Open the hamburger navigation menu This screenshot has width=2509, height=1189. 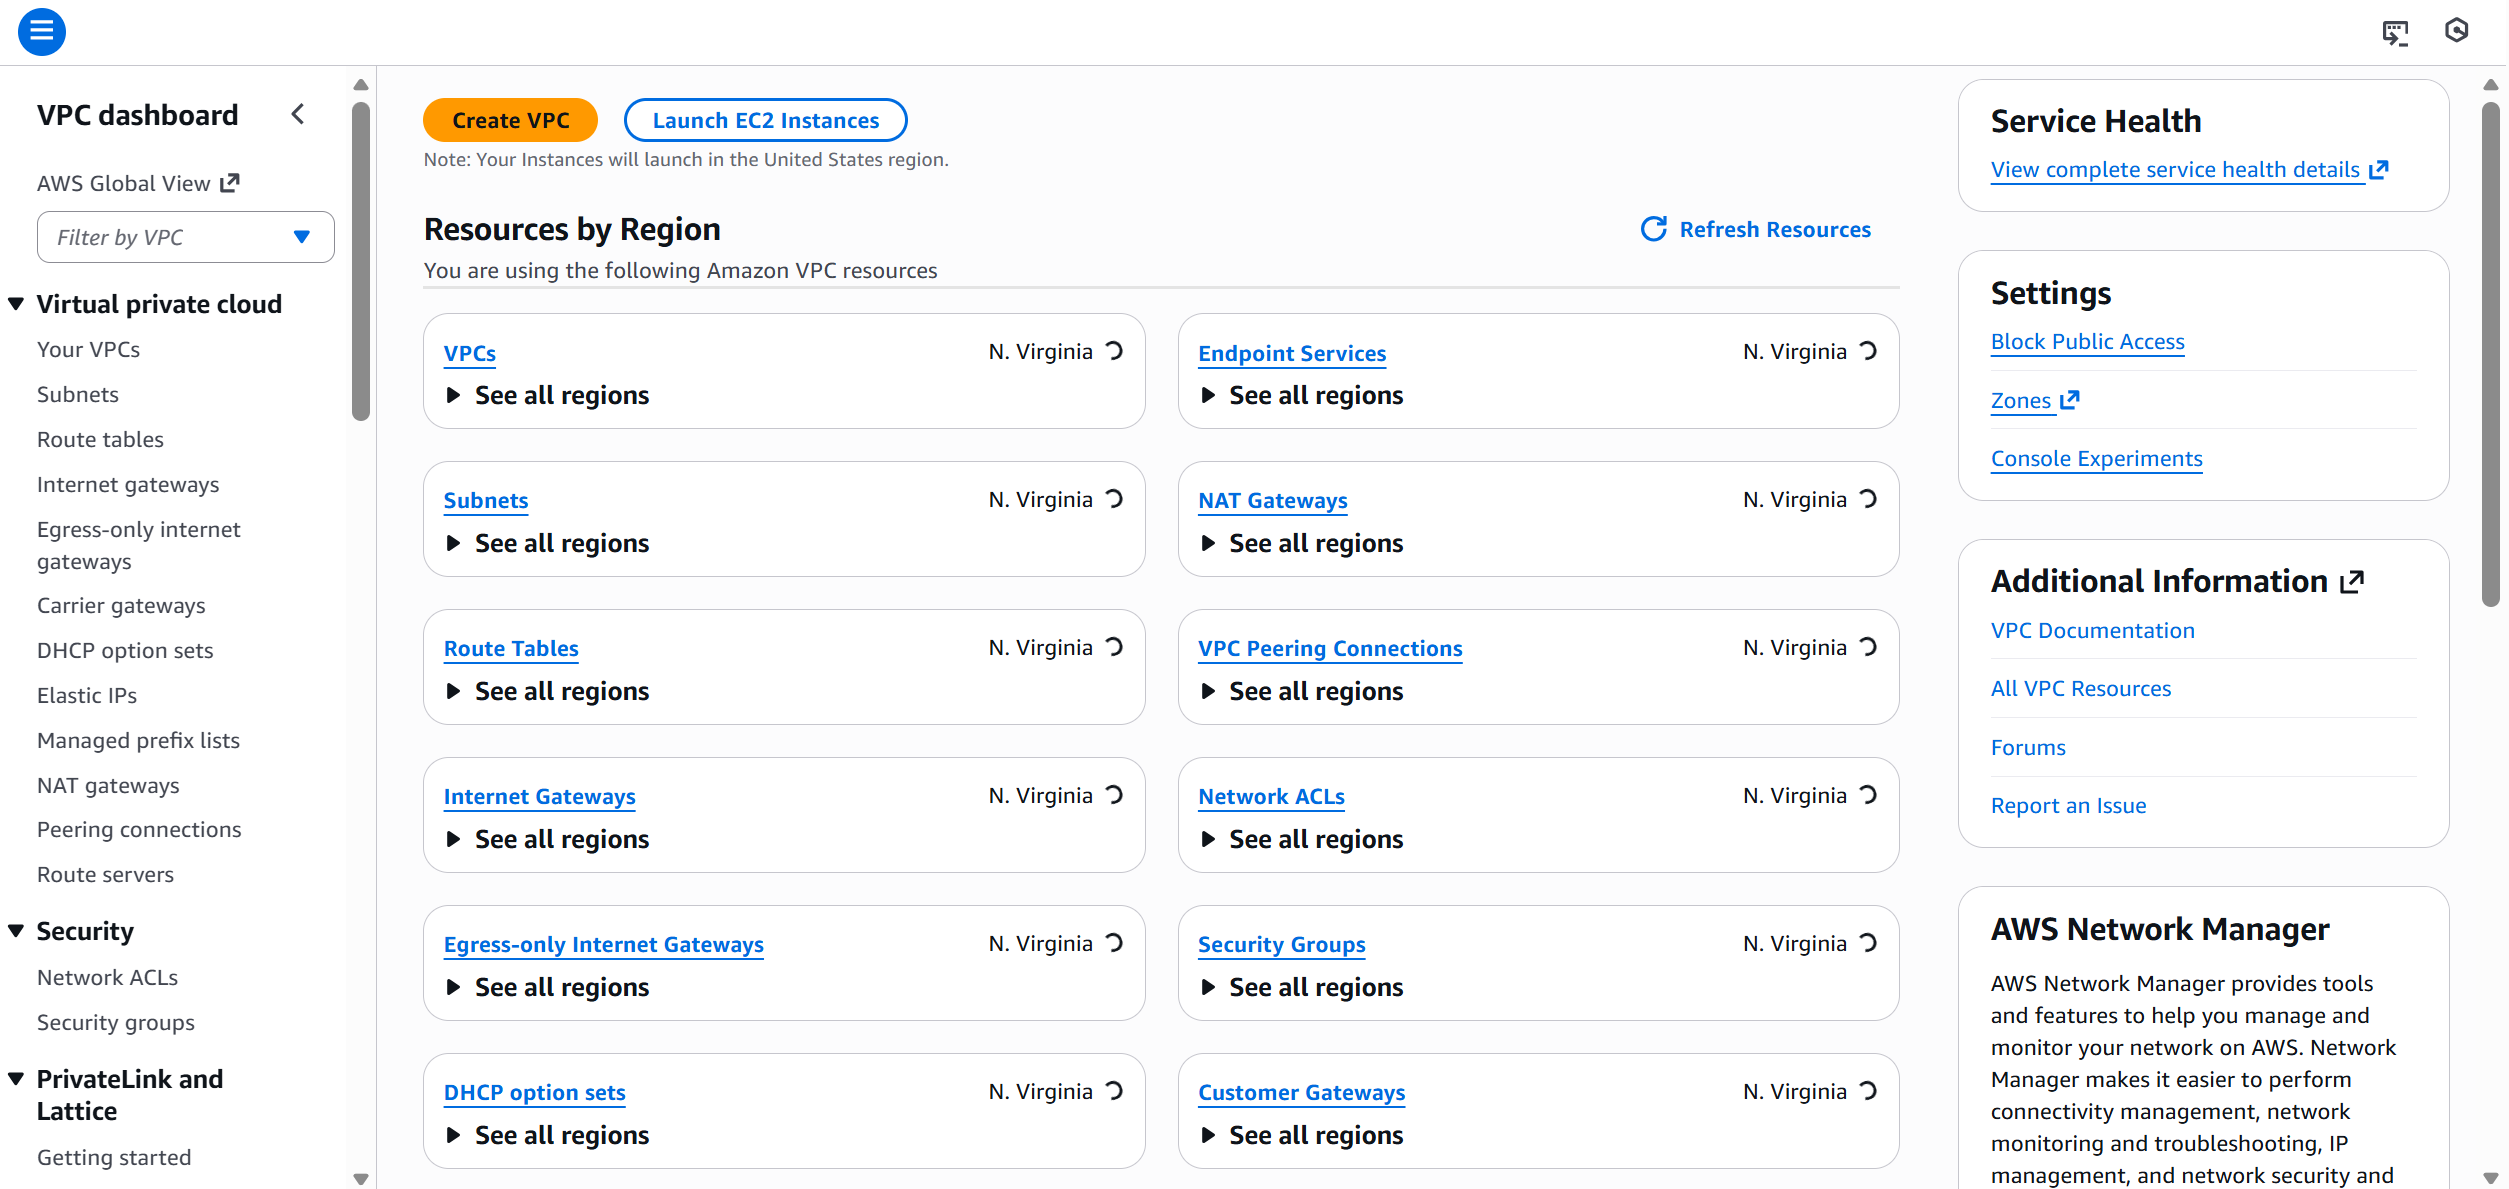coord(42,31)
